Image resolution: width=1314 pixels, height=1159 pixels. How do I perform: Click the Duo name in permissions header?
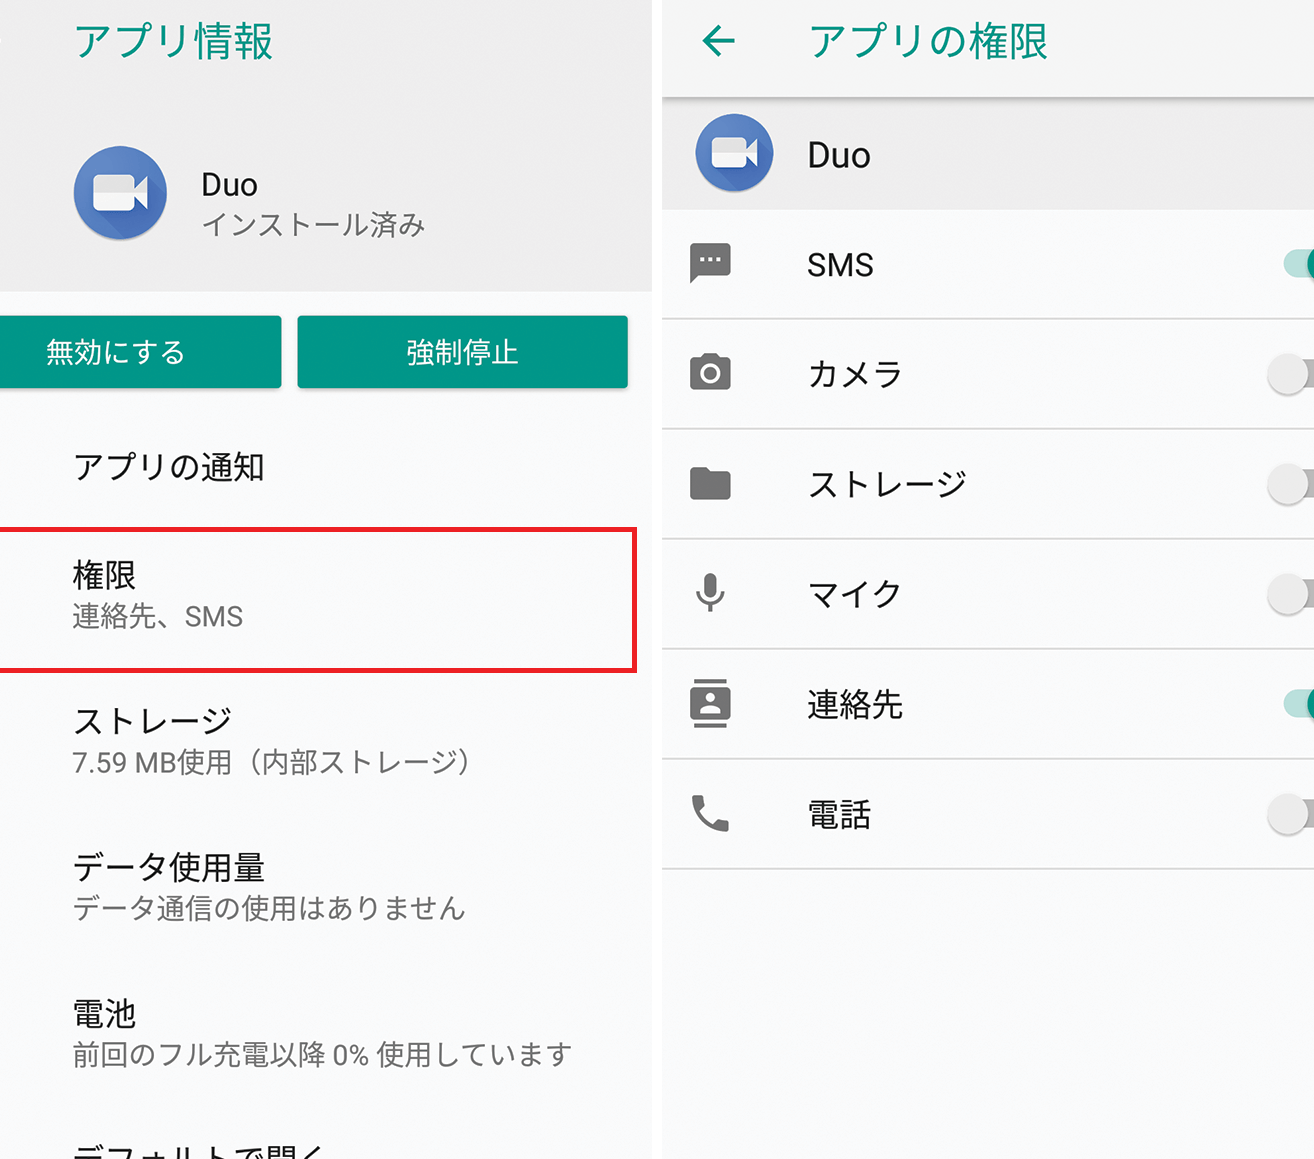(x=839, y=156)
